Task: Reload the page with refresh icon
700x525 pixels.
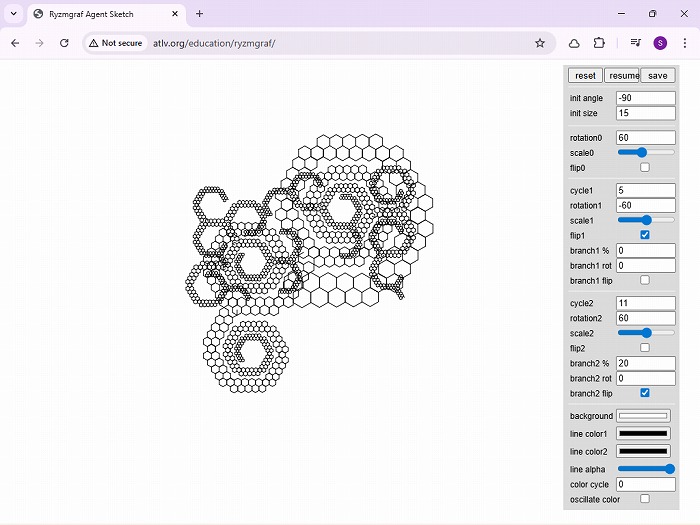Action: (x=64, y=43)
